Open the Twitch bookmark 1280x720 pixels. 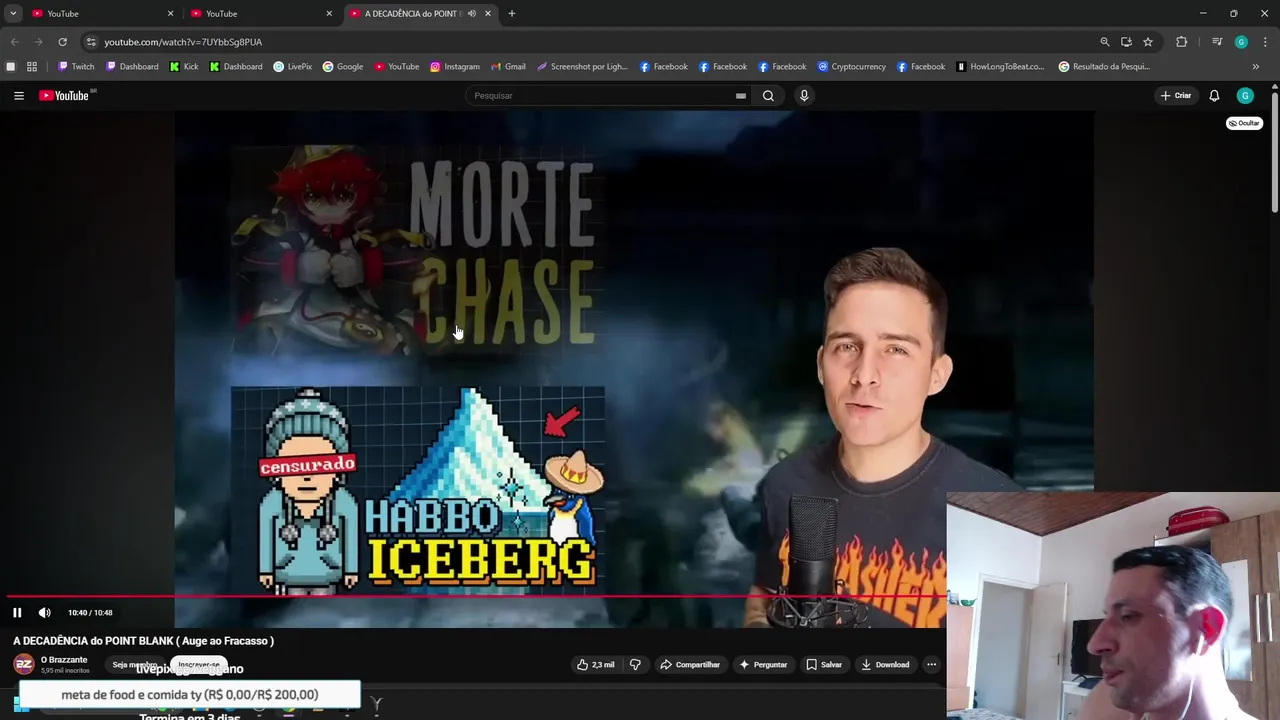(76, 67)
